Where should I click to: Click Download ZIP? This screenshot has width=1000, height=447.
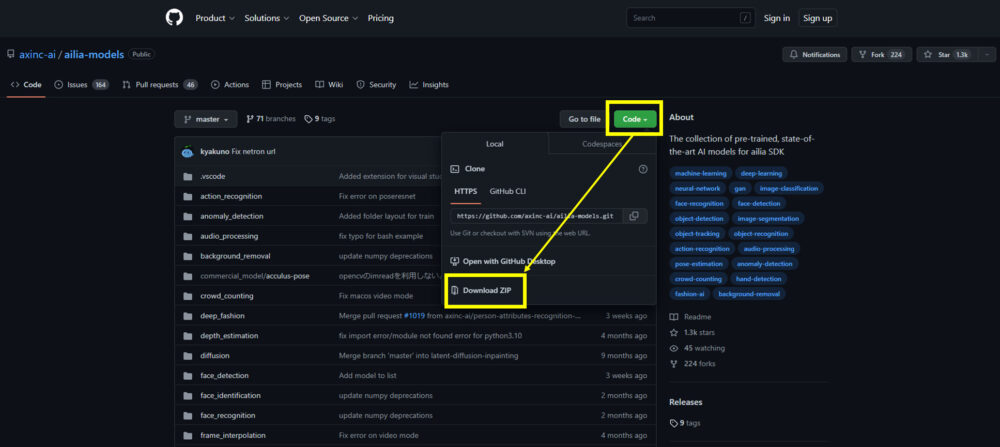point(486,290)
